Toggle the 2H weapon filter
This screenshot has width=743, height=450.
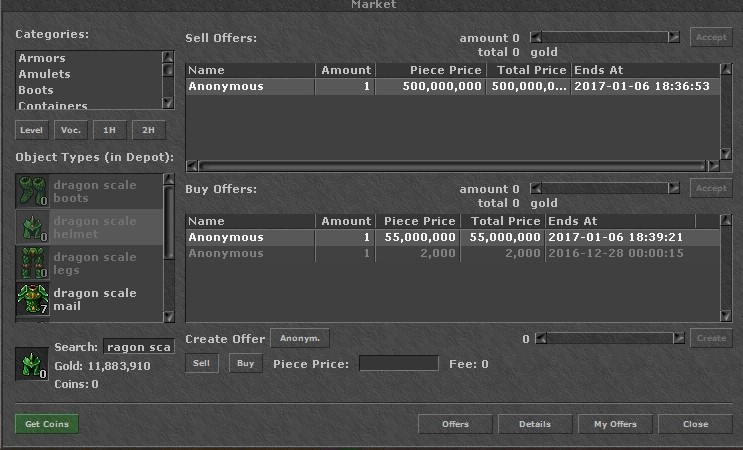tap(147, 130)
